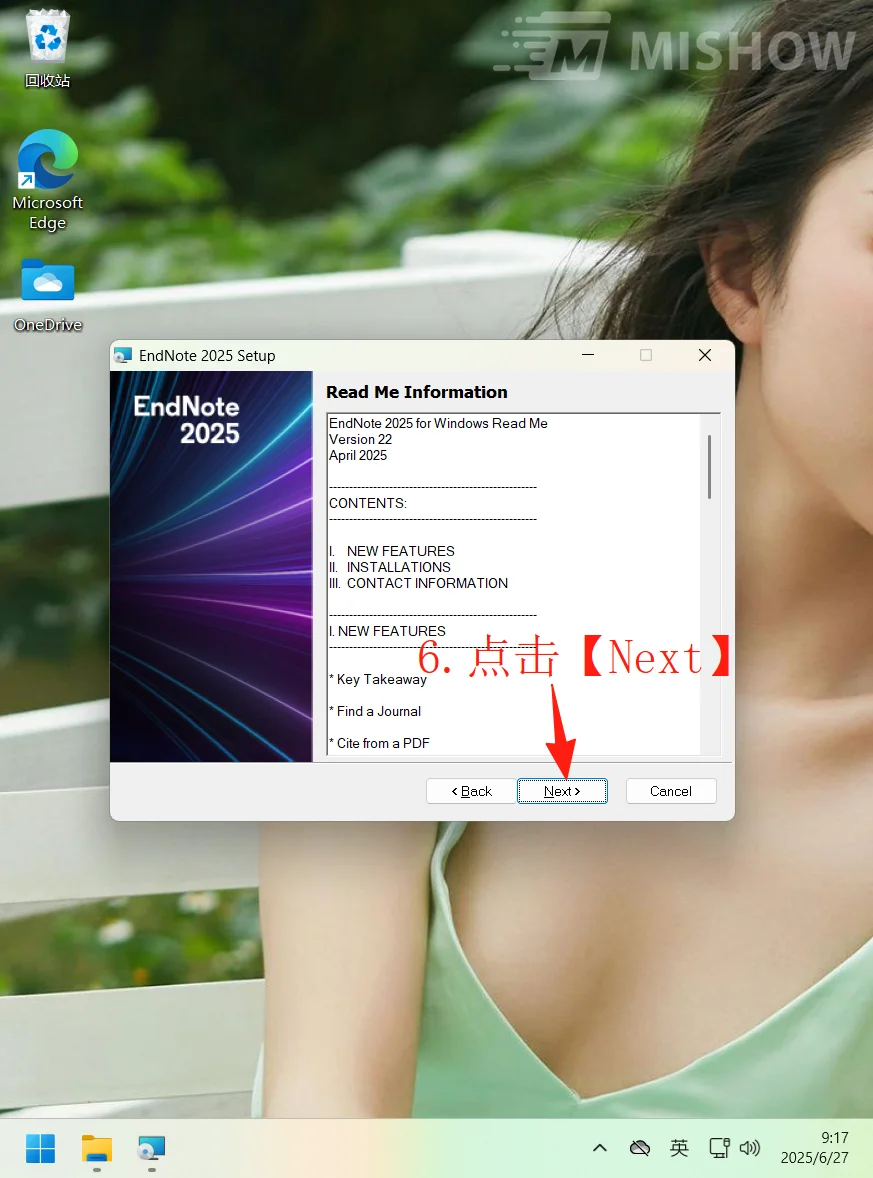Click Next in EndNote setup

(562, 791)
